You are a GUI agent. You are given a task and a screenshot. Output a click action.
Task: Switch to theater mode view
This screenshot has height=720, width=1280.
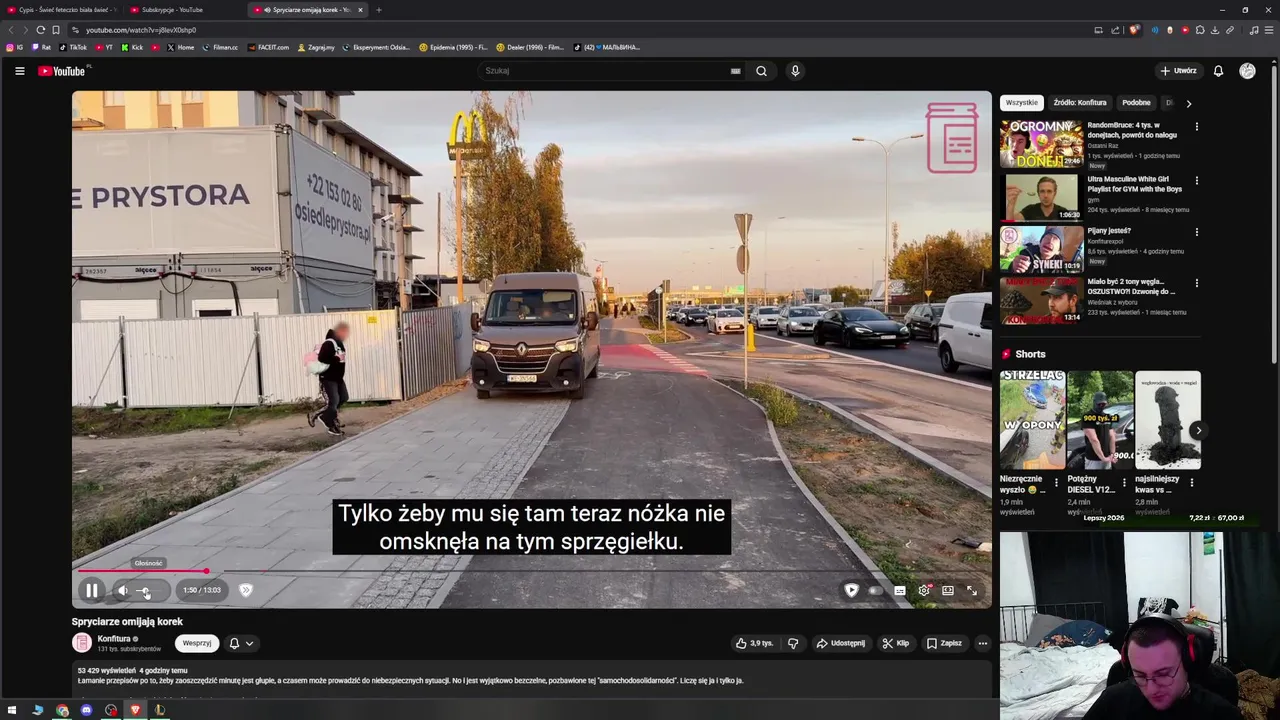click(948, 590)
